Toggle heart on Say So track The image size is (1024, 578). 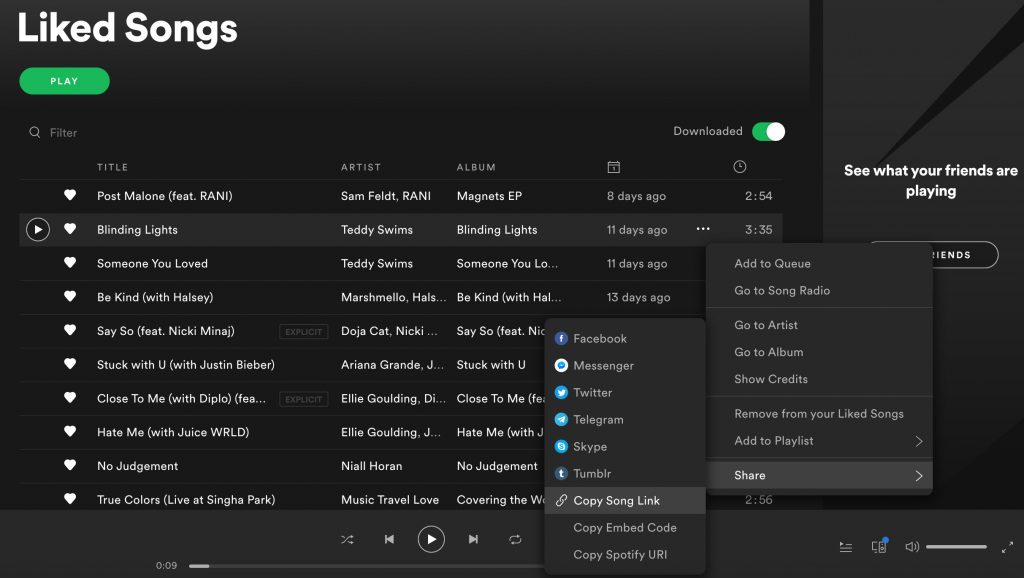[70, 330]
